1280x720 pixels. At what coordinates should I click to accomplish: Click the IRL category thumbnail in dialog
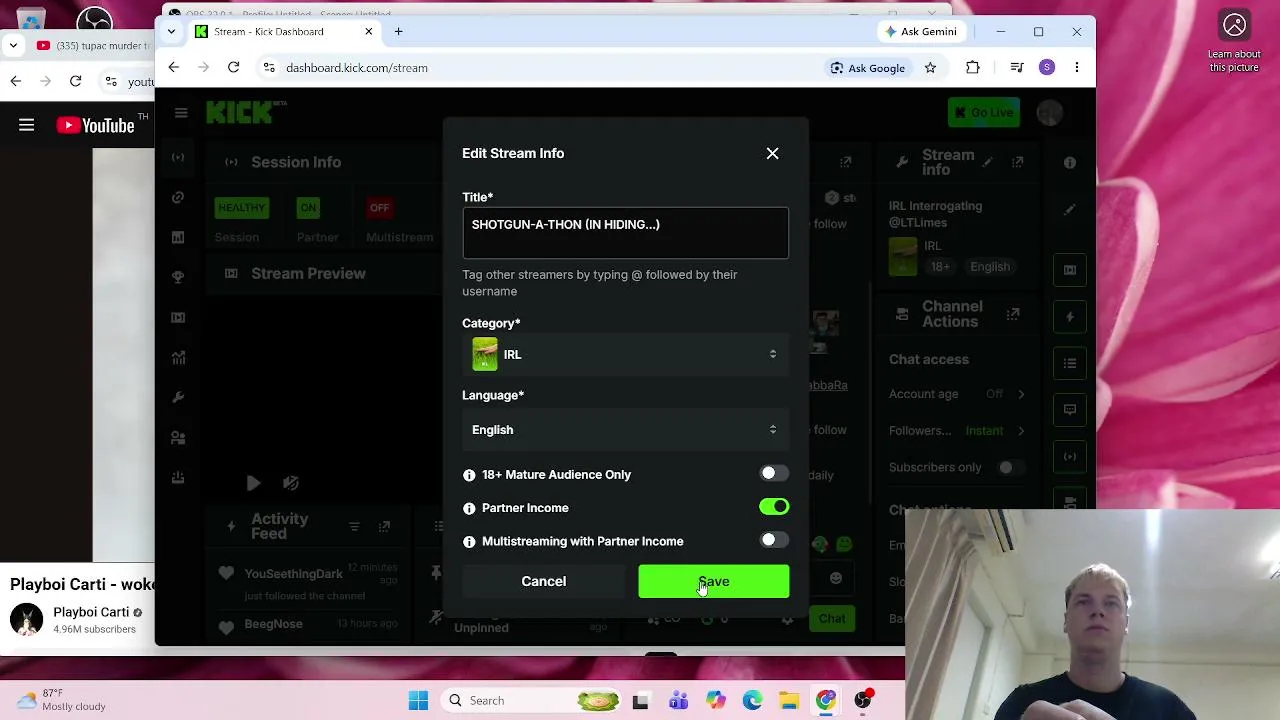point(485,354)
